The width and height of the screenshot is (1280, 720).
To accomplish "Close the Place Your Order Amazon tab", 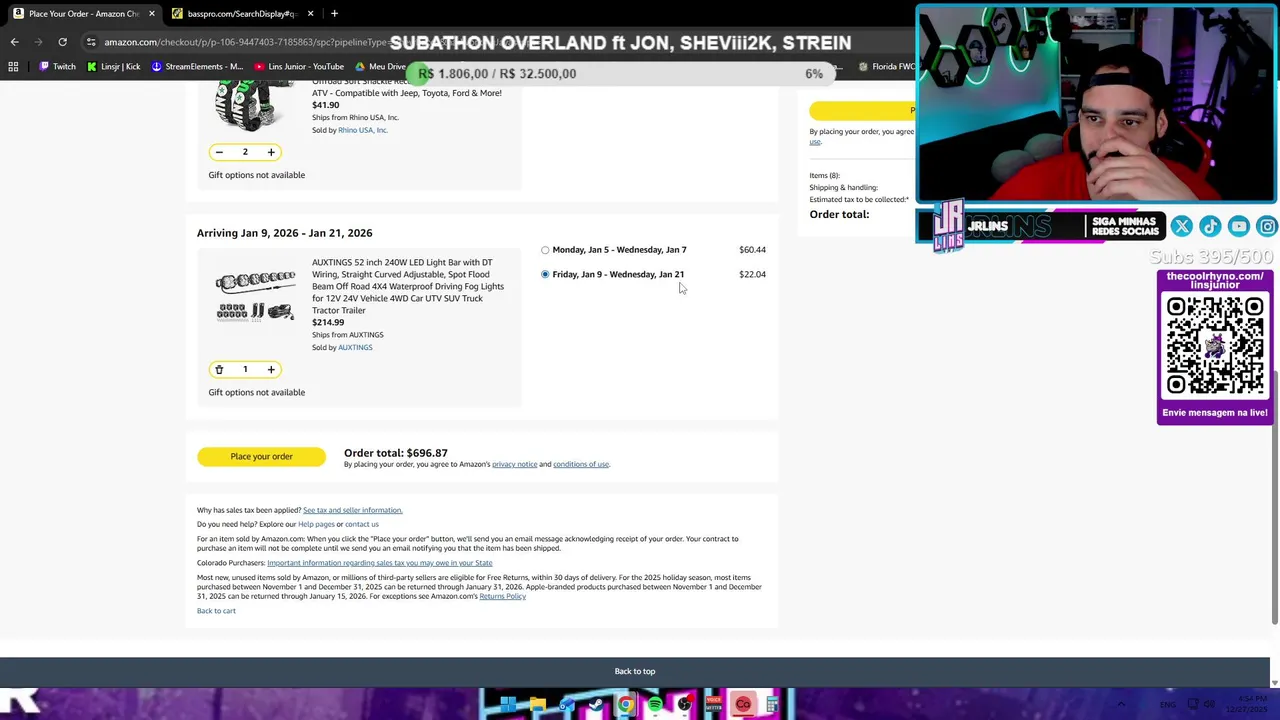I will 152,14.
